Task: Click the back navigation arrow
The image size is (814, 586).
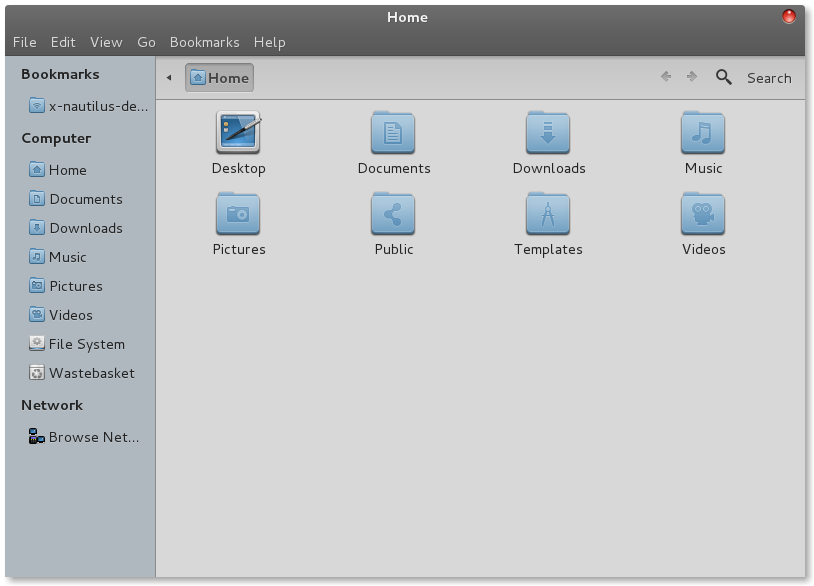Action: coord(666,77)
